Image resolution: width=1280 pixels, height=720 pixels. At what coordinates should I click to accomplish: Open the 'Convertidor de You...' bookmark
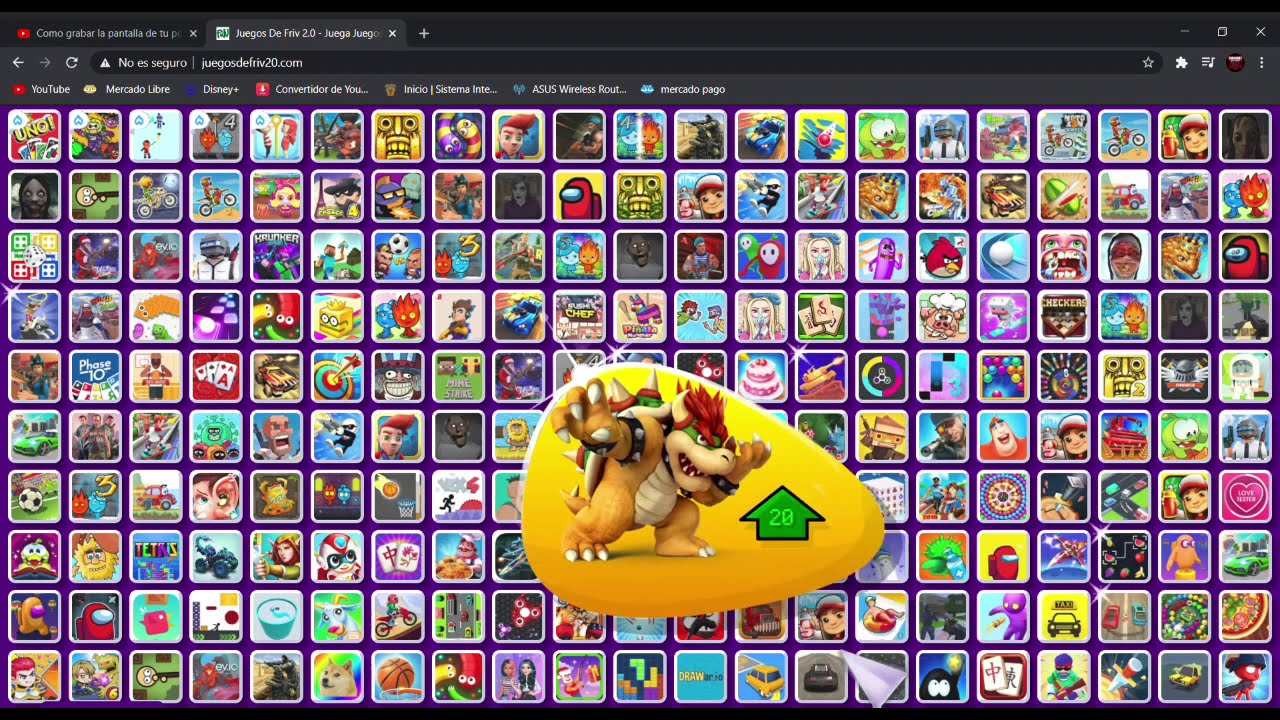(x=312, y=89)
